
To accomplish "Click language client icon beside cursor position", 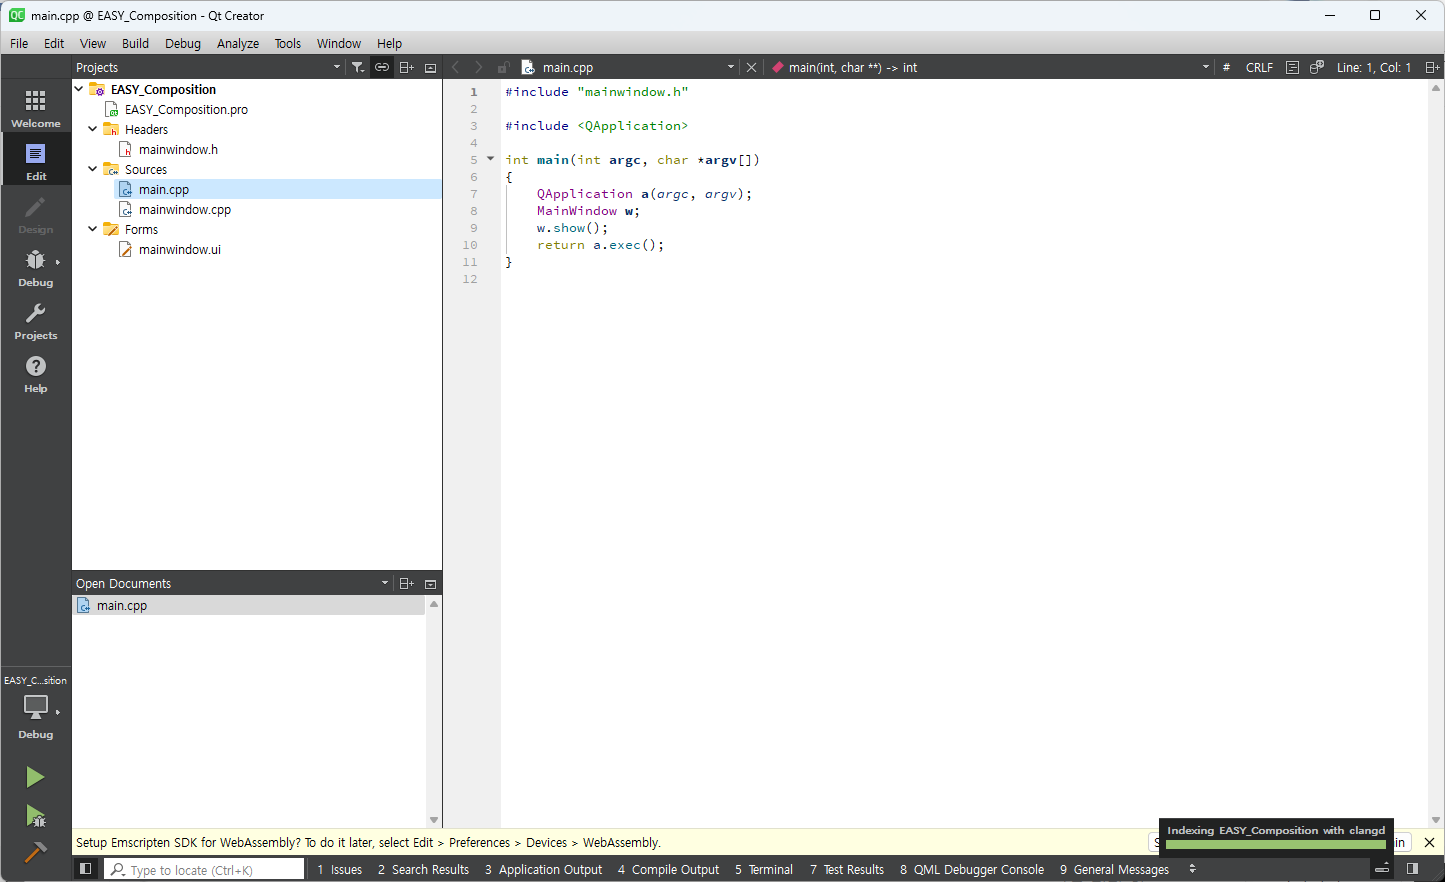I will click(x=1317, y=67).
